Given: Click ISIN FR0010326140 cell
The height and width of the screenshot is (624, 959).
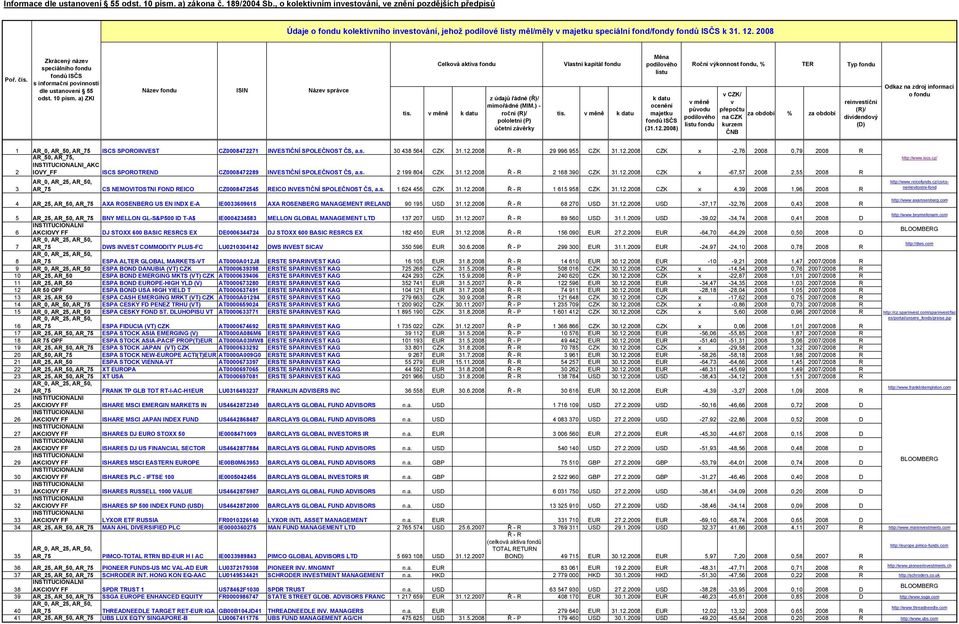Looking at the screenshot, I should click(x=239, y=520).
